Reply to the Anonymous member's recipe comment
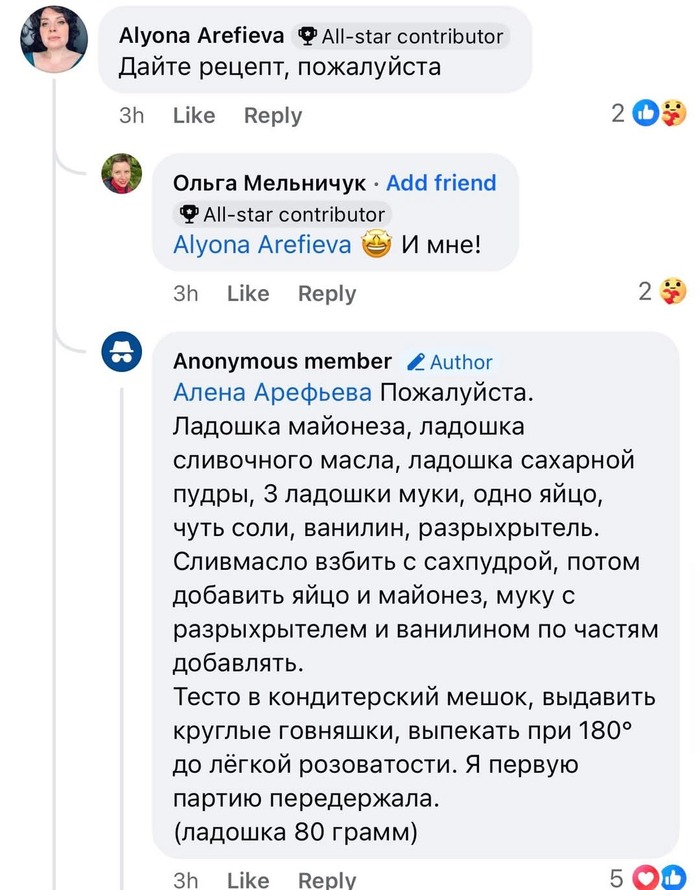Viewport: 700px width, 890px height. [x=327, y=880]
